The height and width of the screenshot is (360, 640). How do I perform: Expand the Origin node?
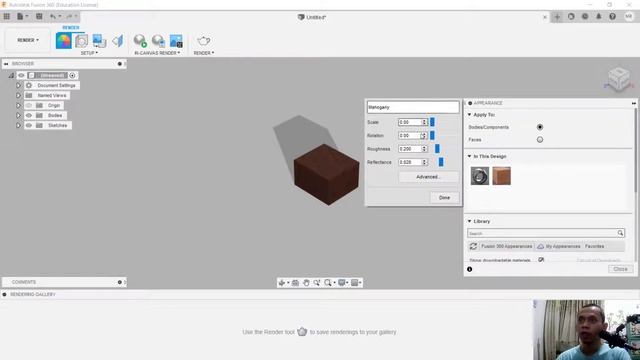tap(18, 105)
